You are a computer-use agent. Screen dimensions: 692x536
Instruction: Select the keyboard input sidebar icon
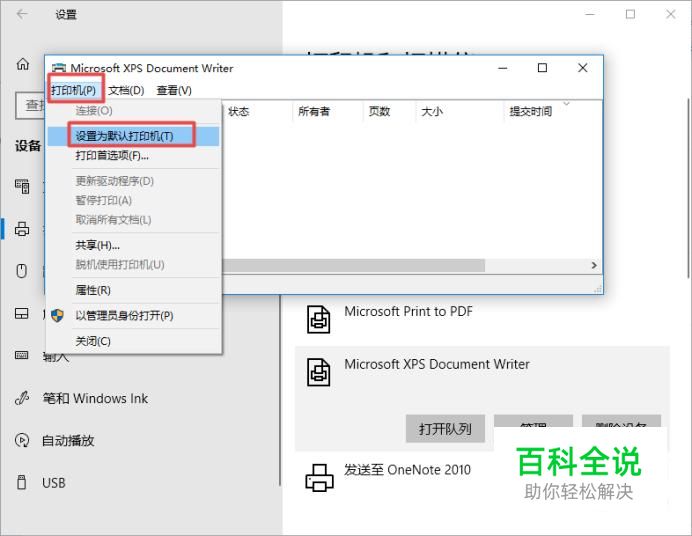(x=22, y=355)
